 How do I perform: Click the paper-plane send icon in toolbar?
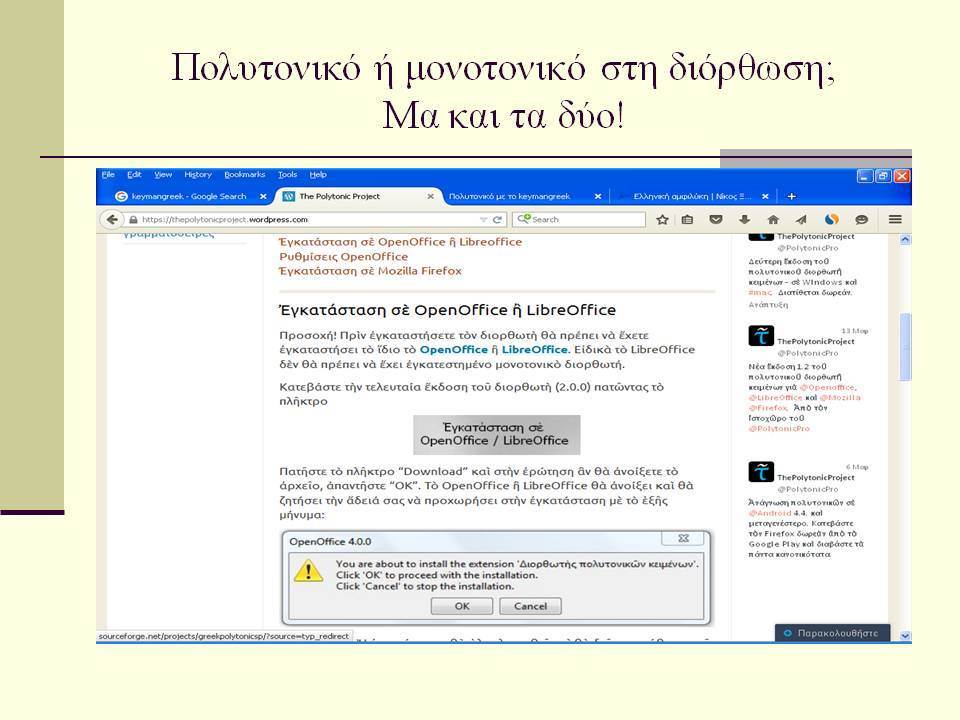(801, 219)
